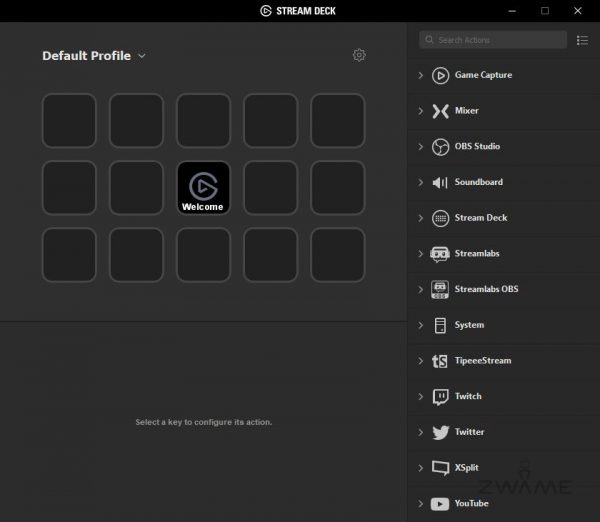Toggle the actions list view icon
Image resolution: width=600 pixels, height=522 pixels.
click(x=582, y=40)
